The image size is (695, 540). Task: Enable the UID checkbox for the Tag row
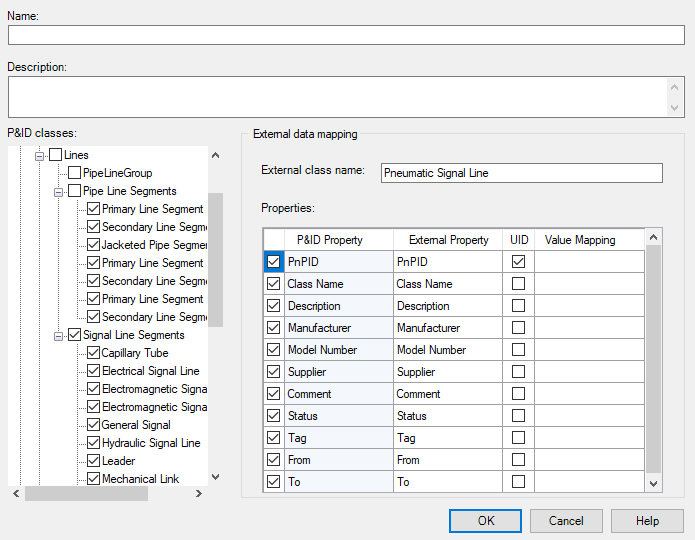tap(518, 438)
